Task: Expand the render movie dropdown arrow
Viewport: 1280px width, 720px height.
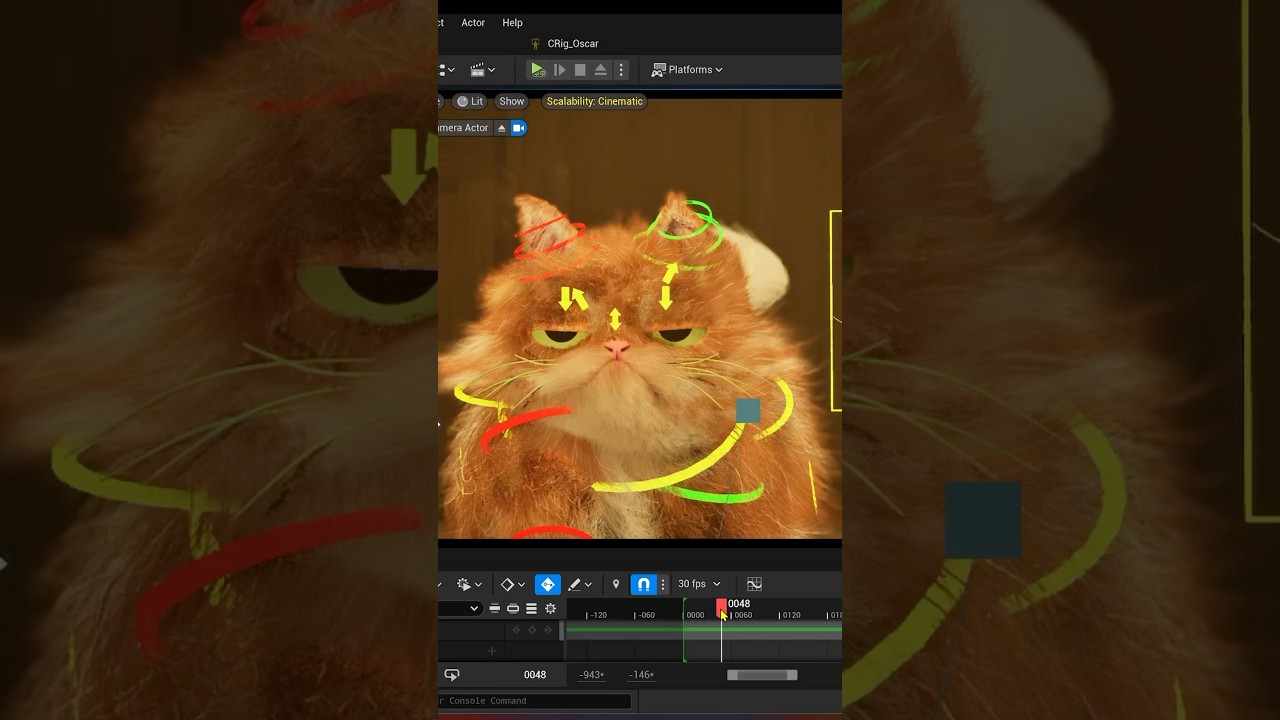Action: pyautogui.click(x=478, y=584)
